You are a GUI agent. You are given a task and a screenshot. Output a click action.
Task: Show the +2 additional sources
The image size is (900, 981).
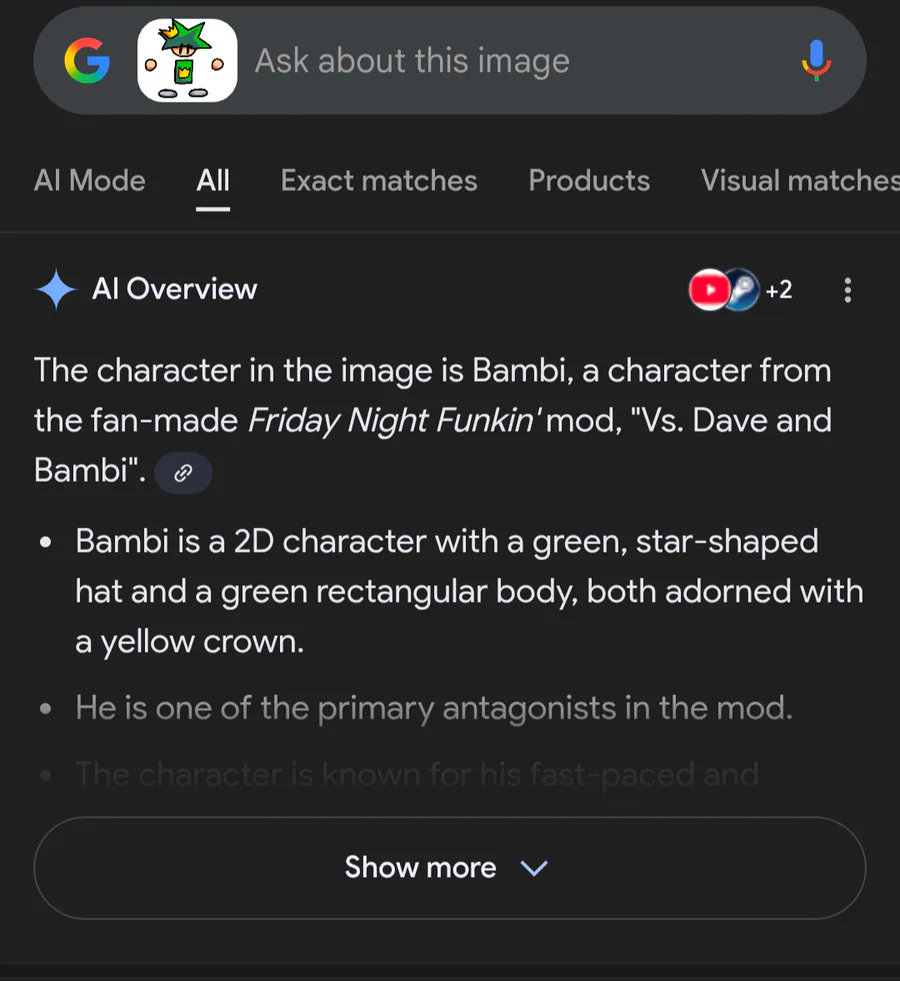pos(779,290)
